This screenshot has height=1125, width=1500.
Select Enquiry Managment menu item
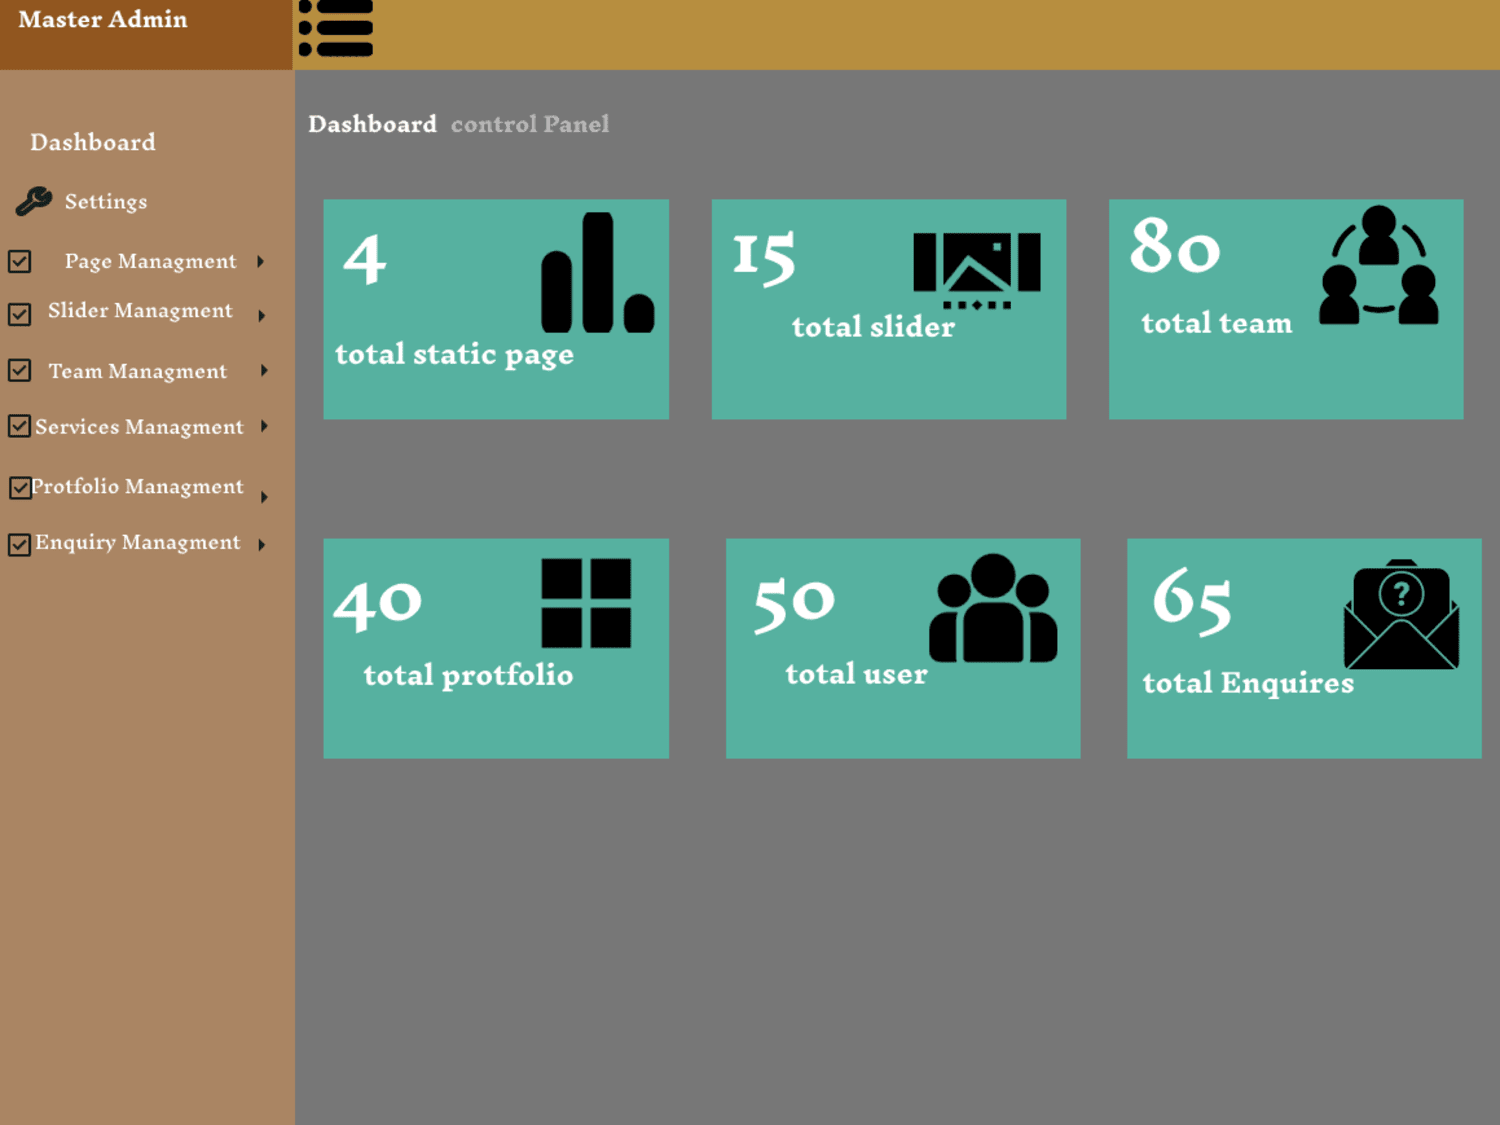click(138, 543)
